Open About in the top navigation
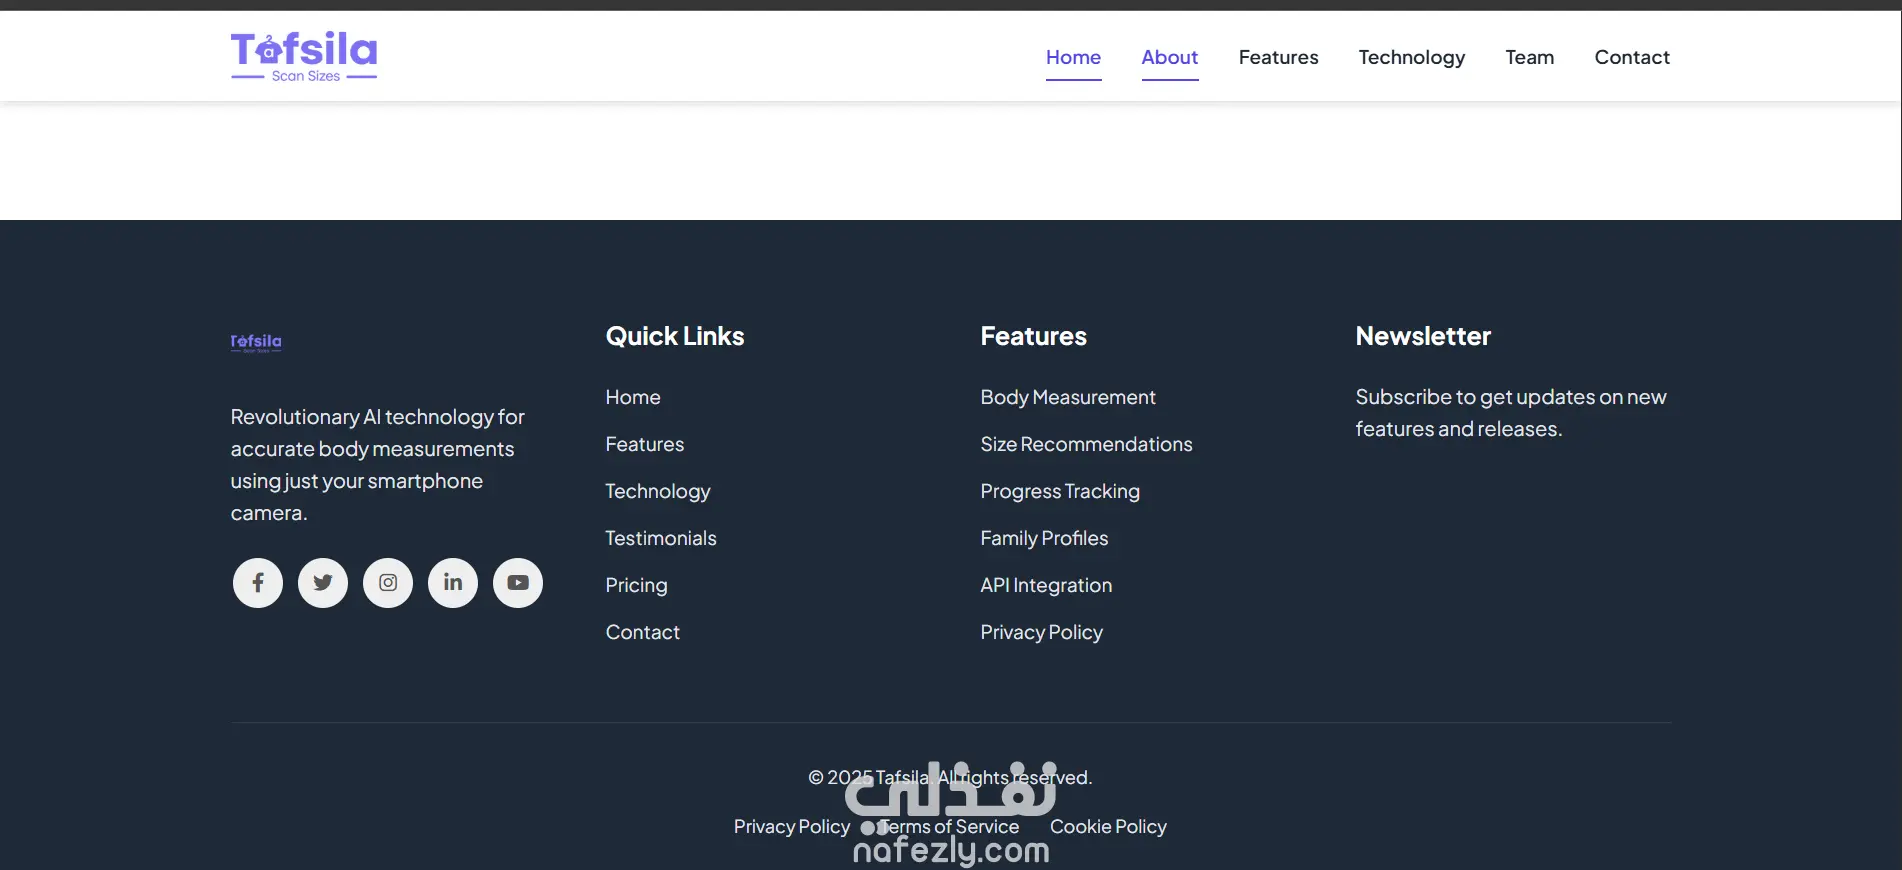1902x870 pixels. pos(1170,57)
